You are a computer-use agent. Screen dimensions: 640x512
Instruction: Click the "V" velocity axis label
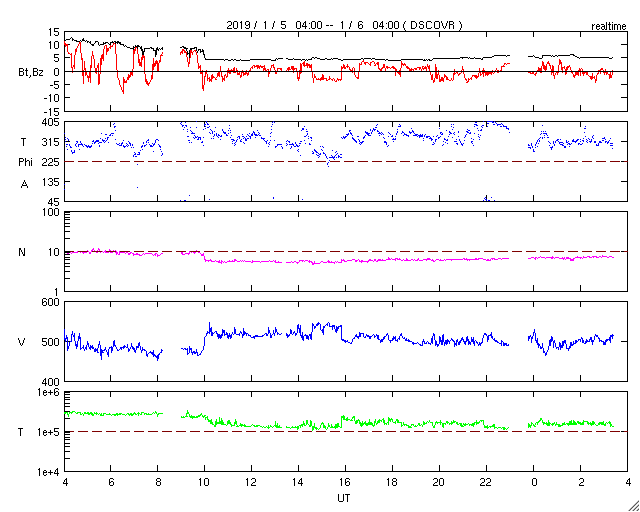click(22, 342)
